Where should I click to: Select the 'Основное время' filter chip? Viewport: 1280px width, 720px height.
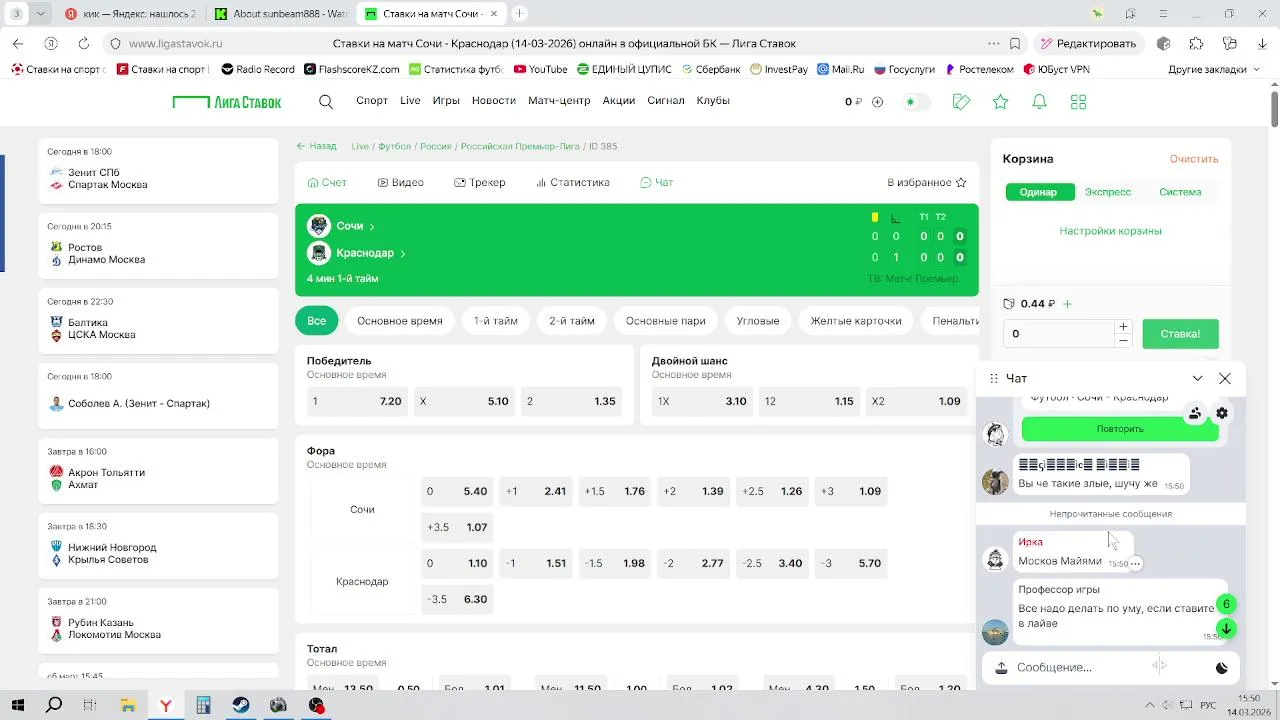pos(399,321)
